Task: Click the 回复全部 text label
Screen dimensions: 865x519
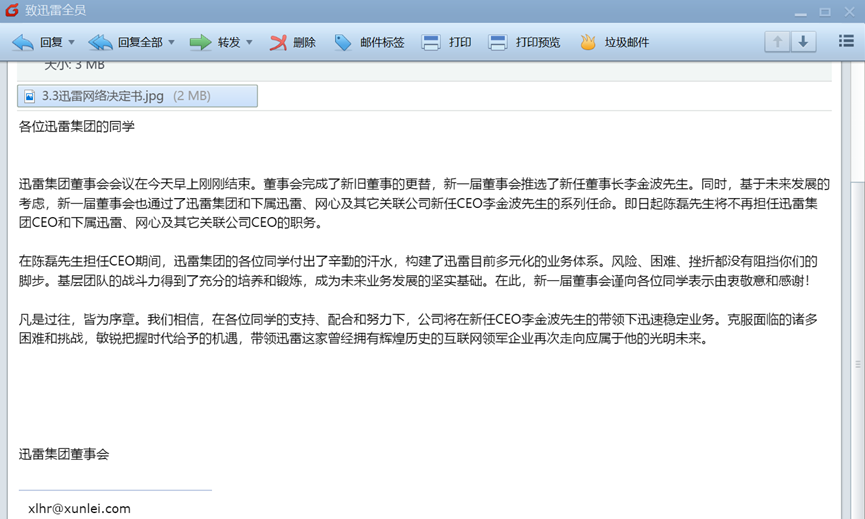Action: 140,42
